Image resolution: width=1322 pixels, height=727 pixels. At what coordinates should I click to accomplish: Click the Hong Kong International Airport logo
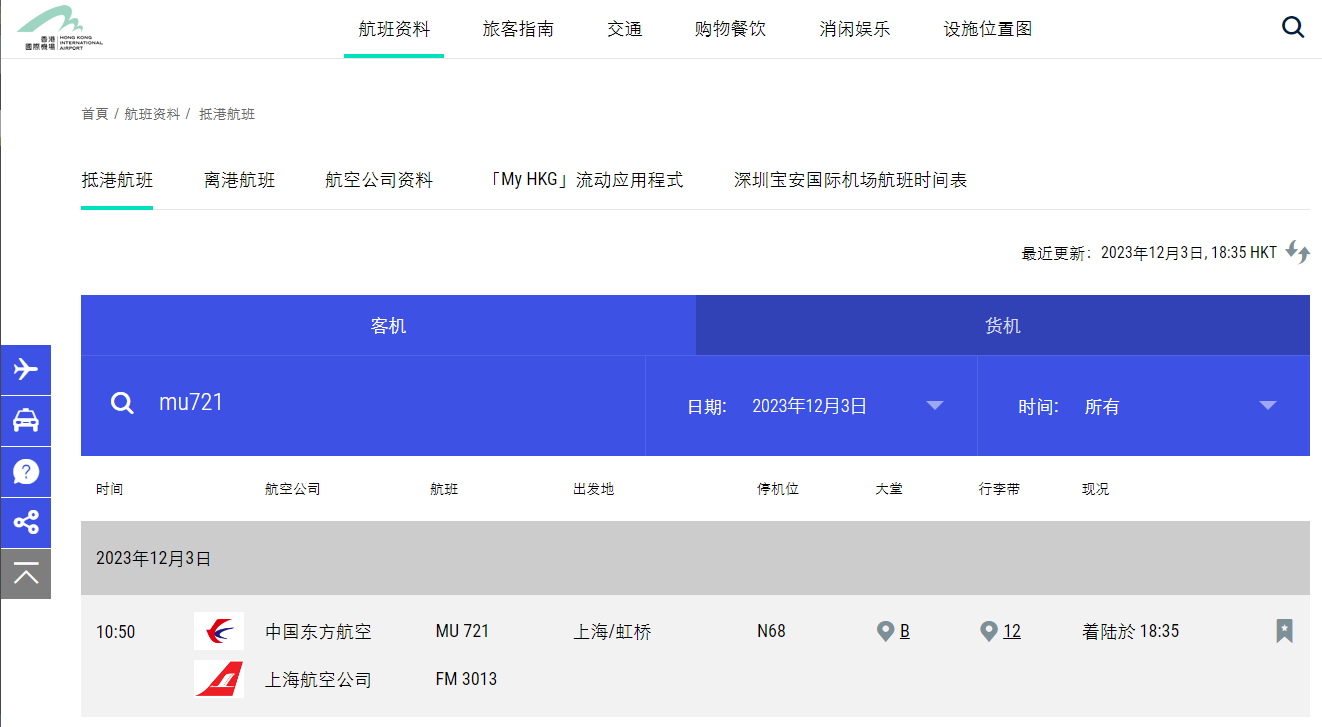tap(60, 29)
